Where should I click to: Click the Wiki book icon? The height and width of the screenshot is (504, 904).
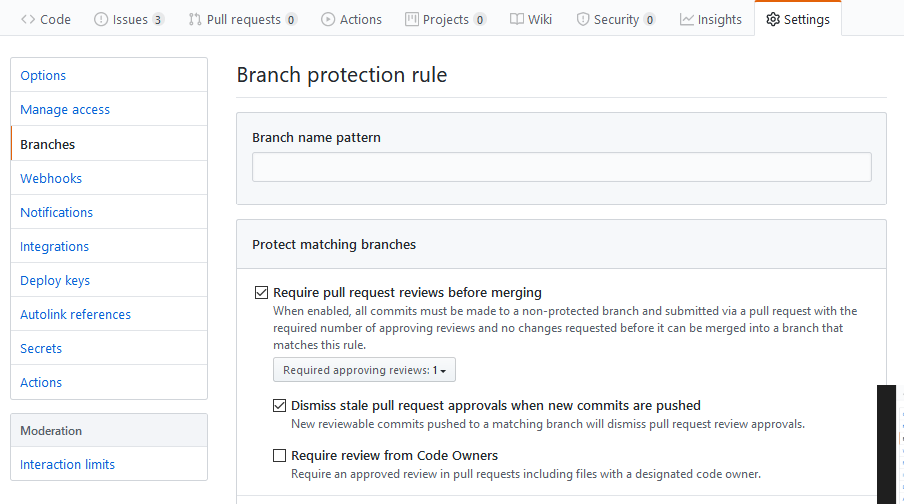pos(517,19)
